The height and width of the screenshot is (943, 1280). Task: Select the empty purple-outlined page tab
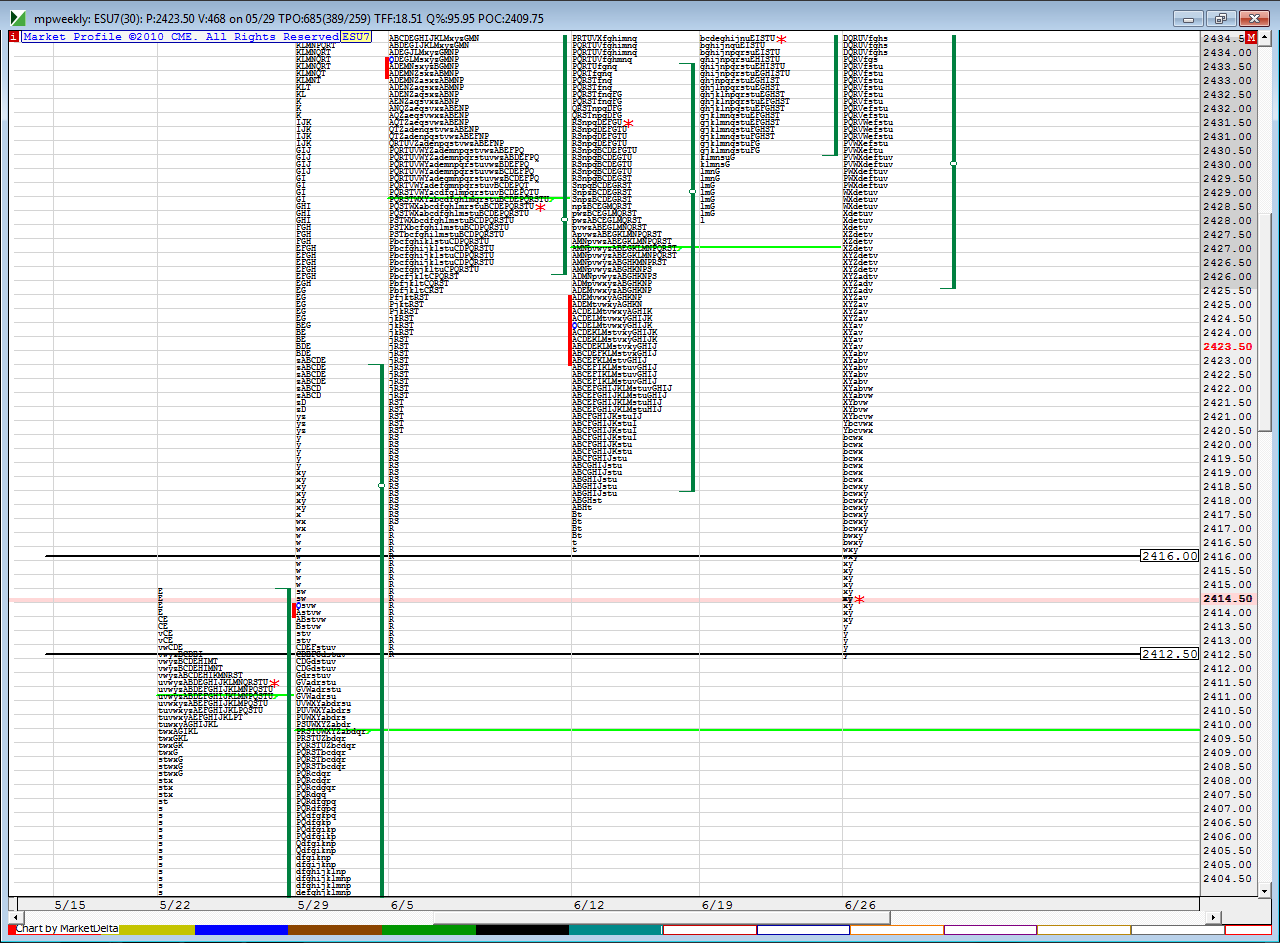coord(990,930)
